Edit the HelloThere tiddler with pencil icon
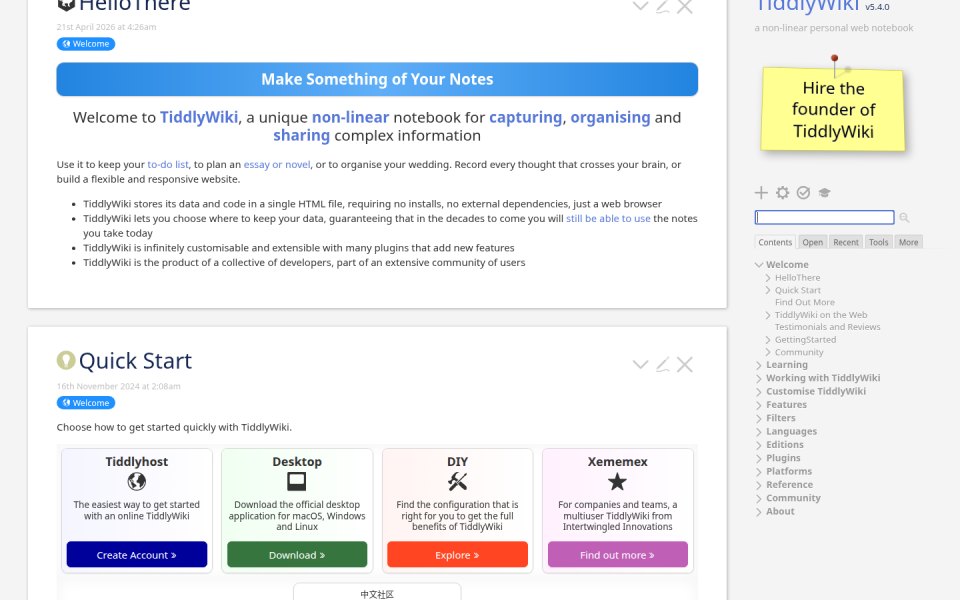This screenshot has width=960, height=600. pyautogui.click(x=662, y=6)
